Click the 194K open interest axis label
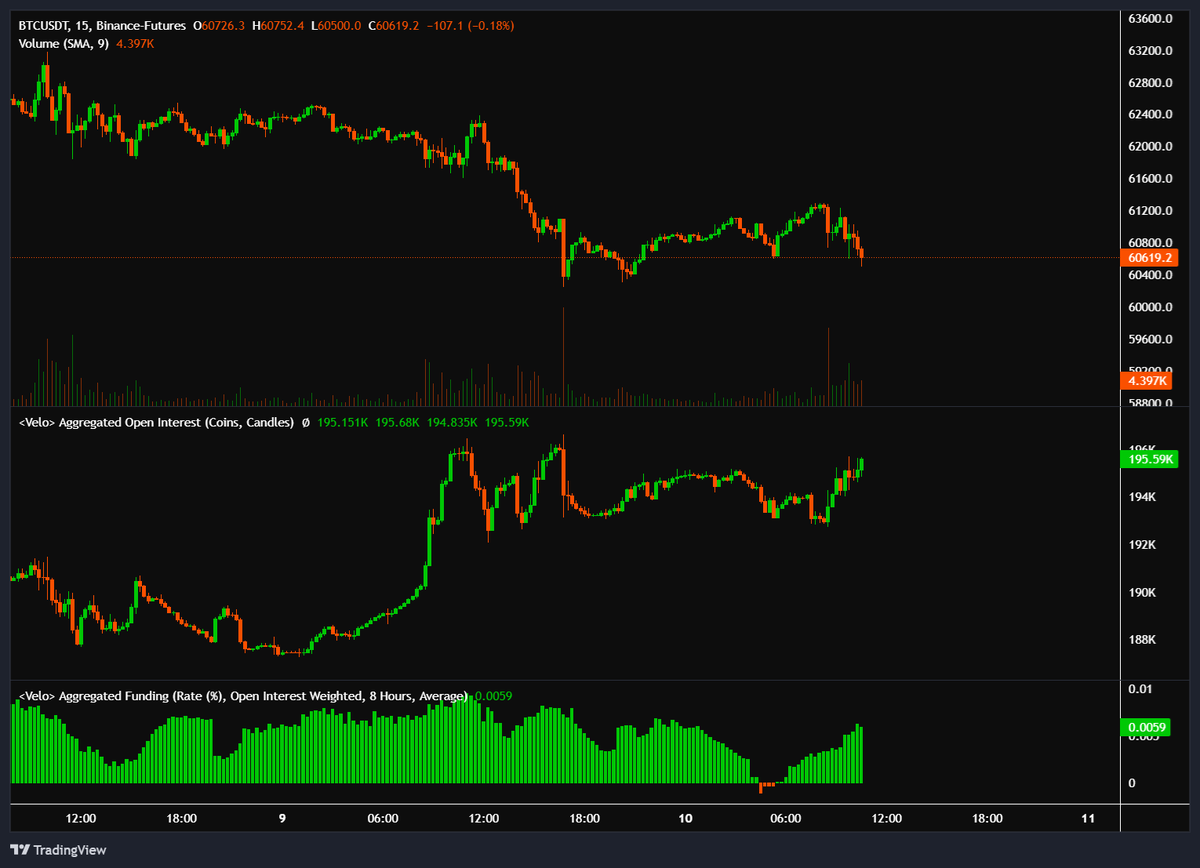The height and width of the screenshot is (868, 1200). (1141, 497)
